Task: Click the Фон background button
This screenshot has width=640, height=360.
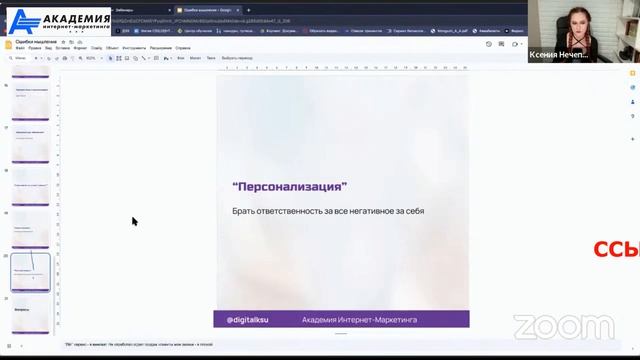Action: (181, 58)
